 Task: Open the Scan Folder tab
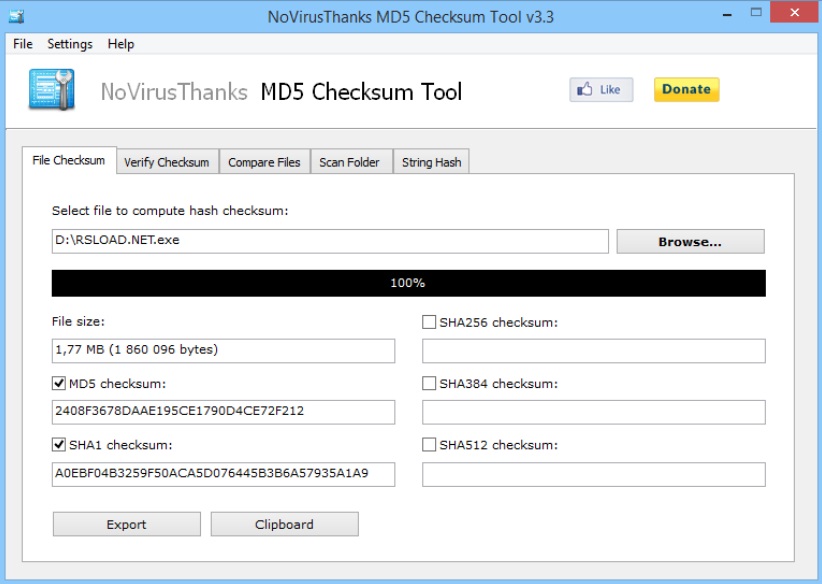point(349,162)
